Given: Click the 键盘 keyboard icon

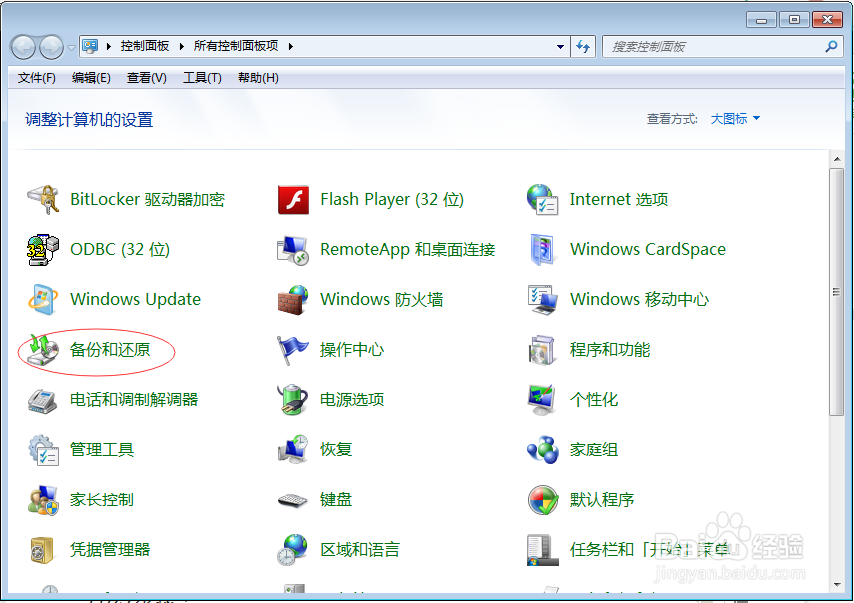Looking at the screenshot, I should pyautogui.click(x=293, y=500).
